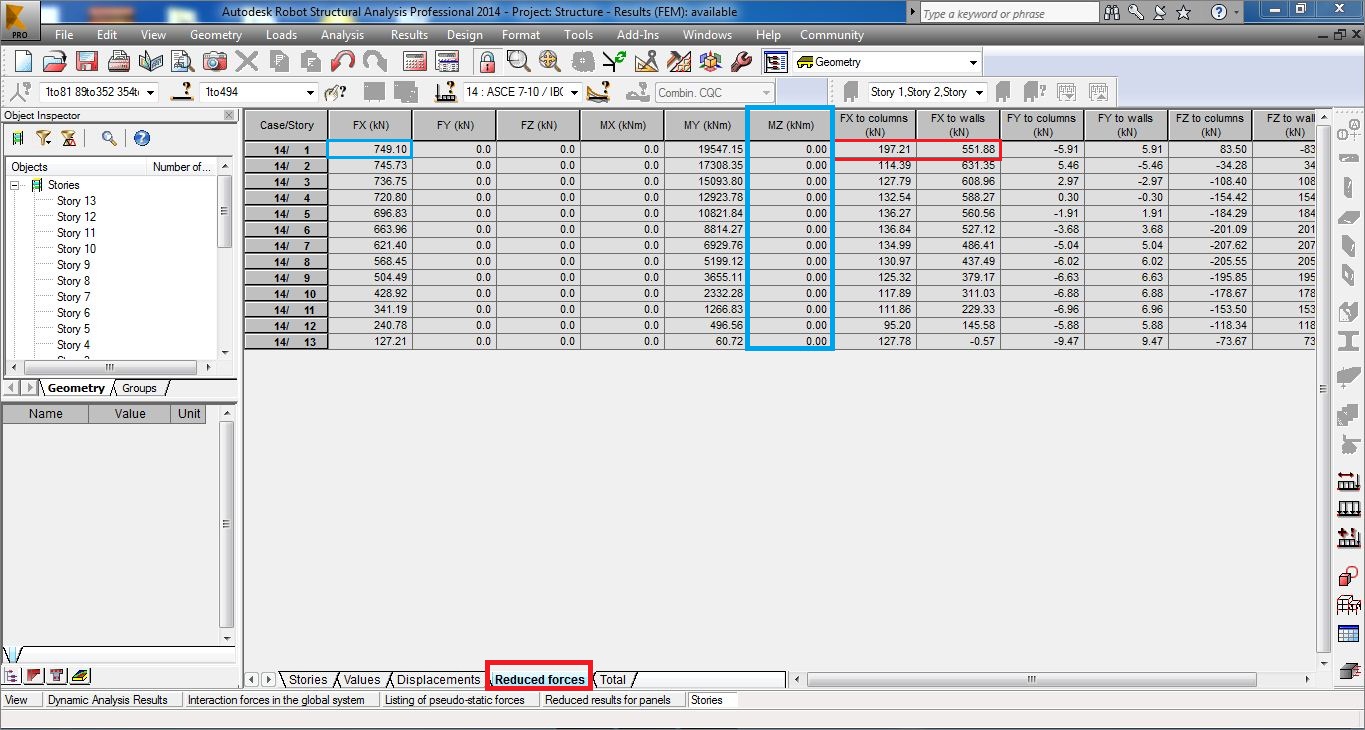1365x730 pixels.
Task: Open the 3D structure view cube icon
Action: point(710,61)
